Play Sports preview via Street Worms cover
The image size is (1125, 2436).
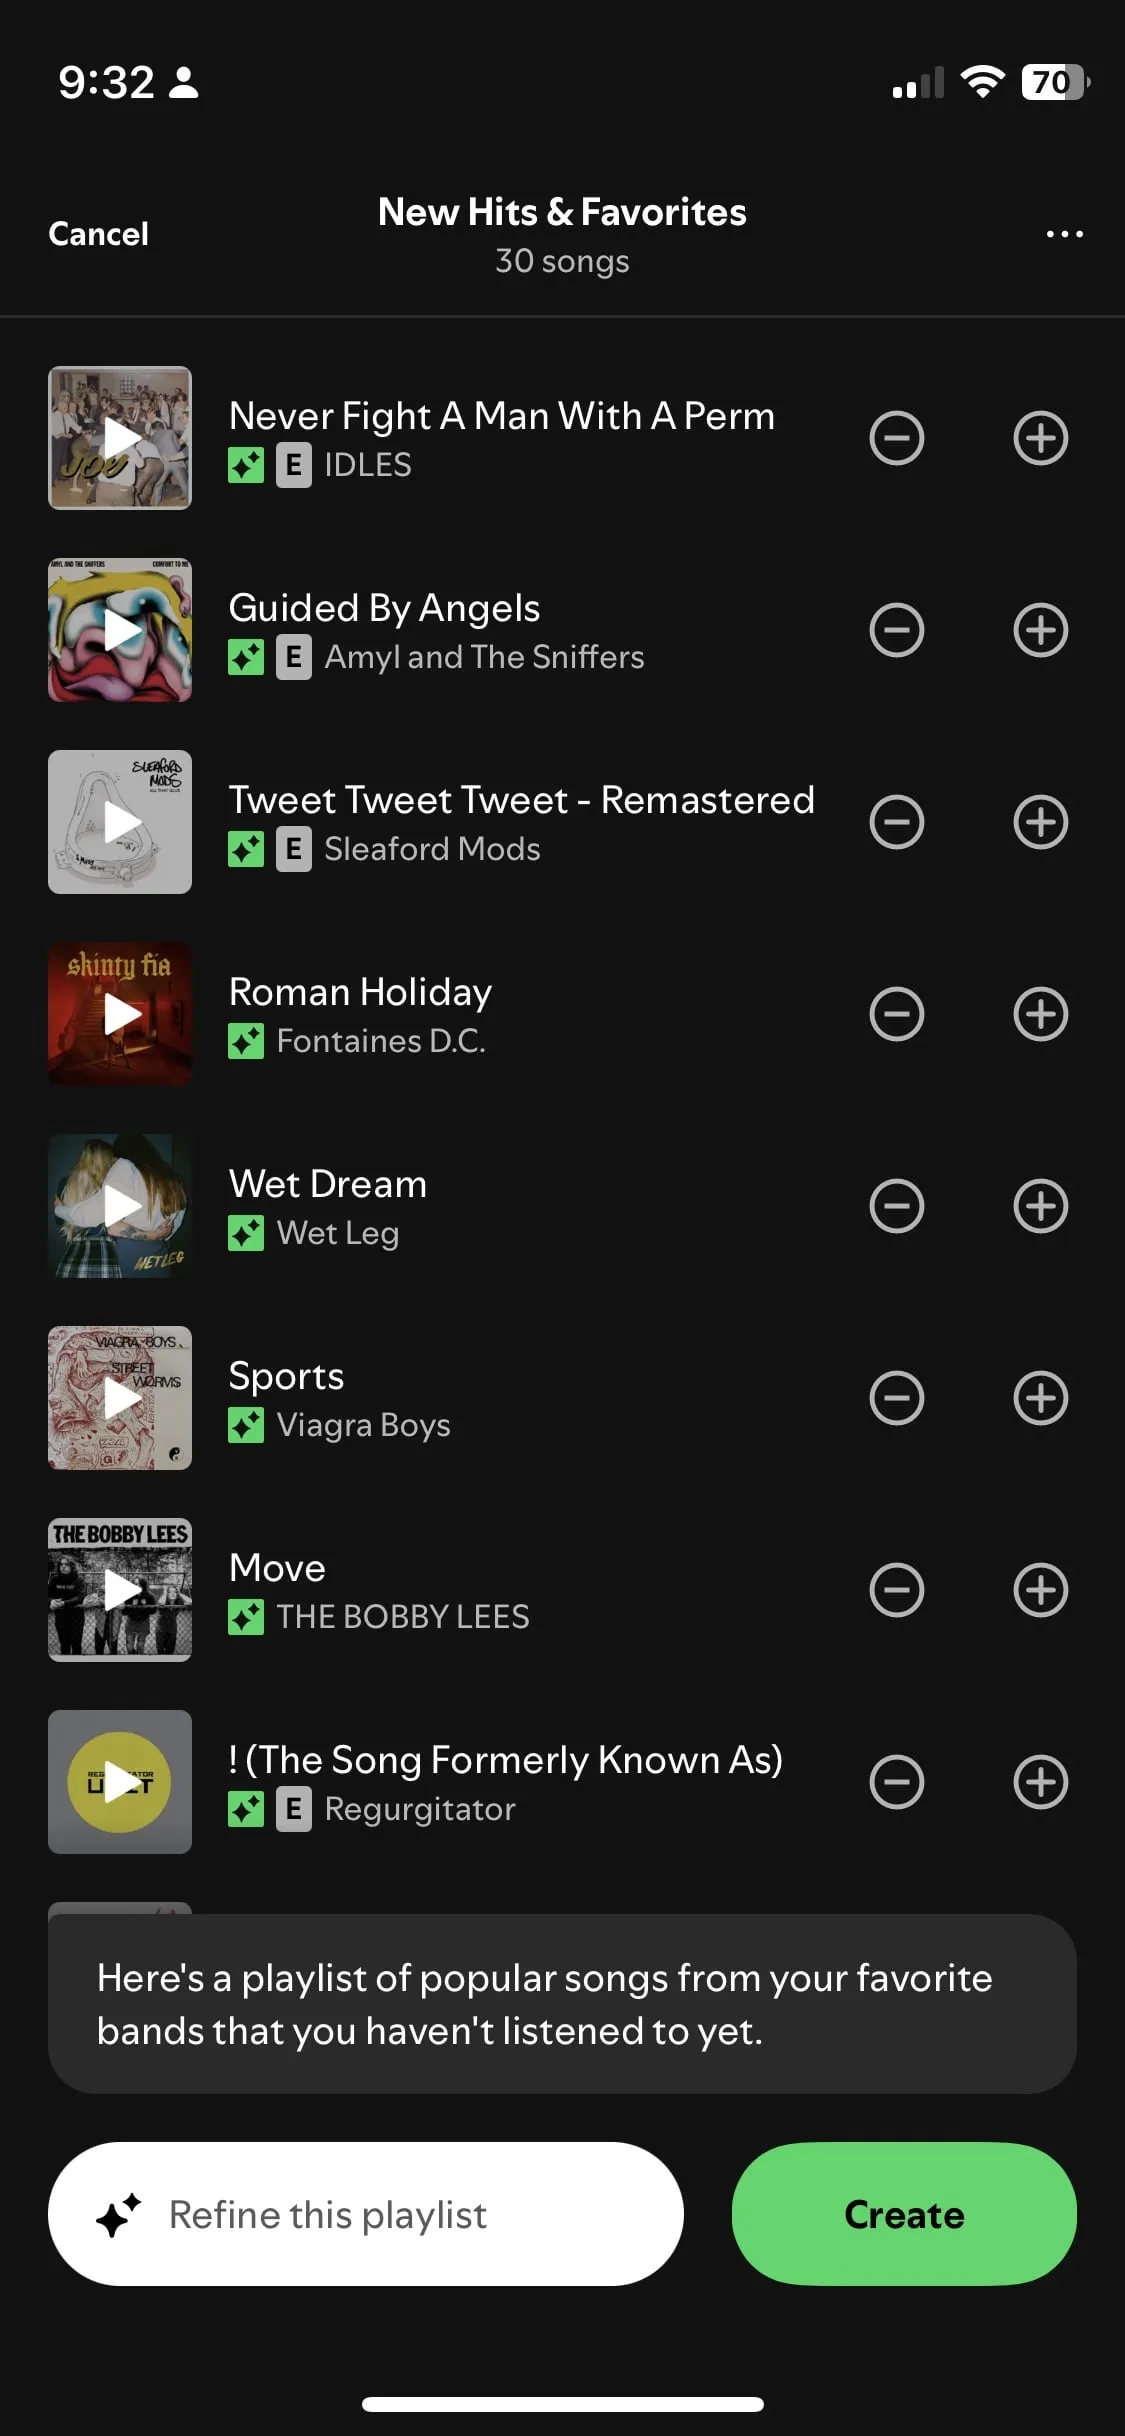(120, 1398)
